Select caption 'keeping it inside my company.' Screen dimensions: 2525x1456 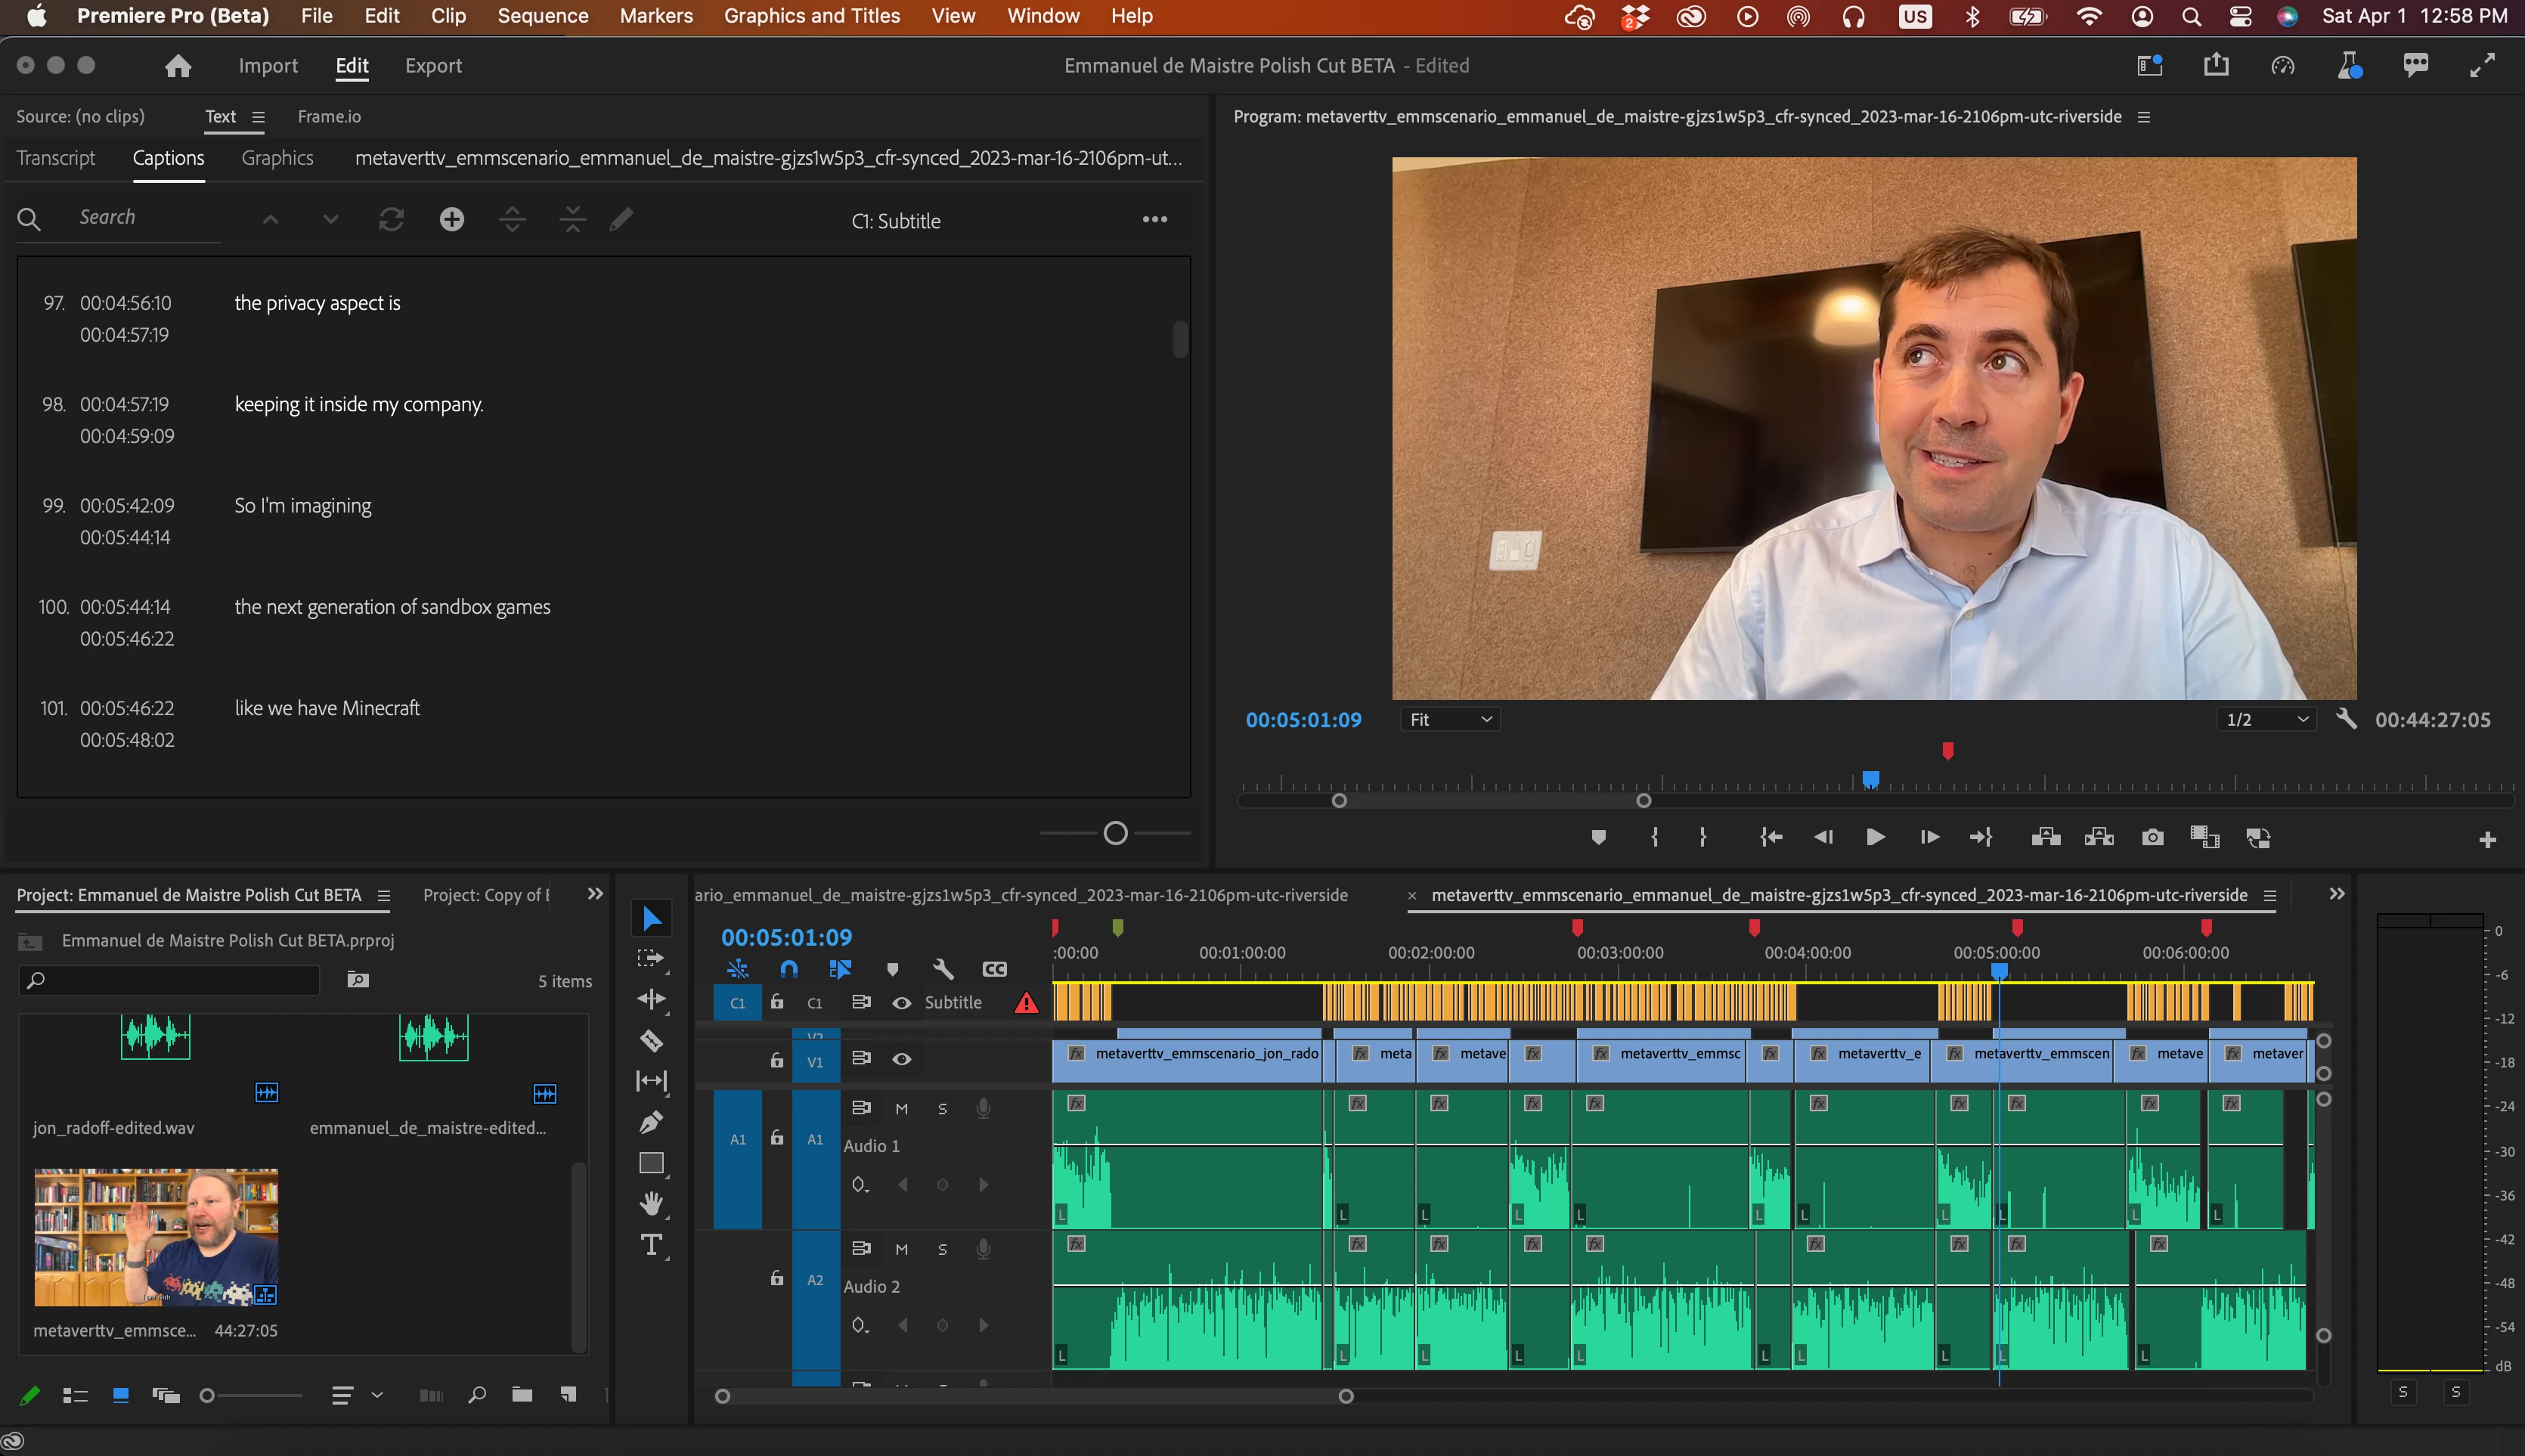(x=358, y=404)
